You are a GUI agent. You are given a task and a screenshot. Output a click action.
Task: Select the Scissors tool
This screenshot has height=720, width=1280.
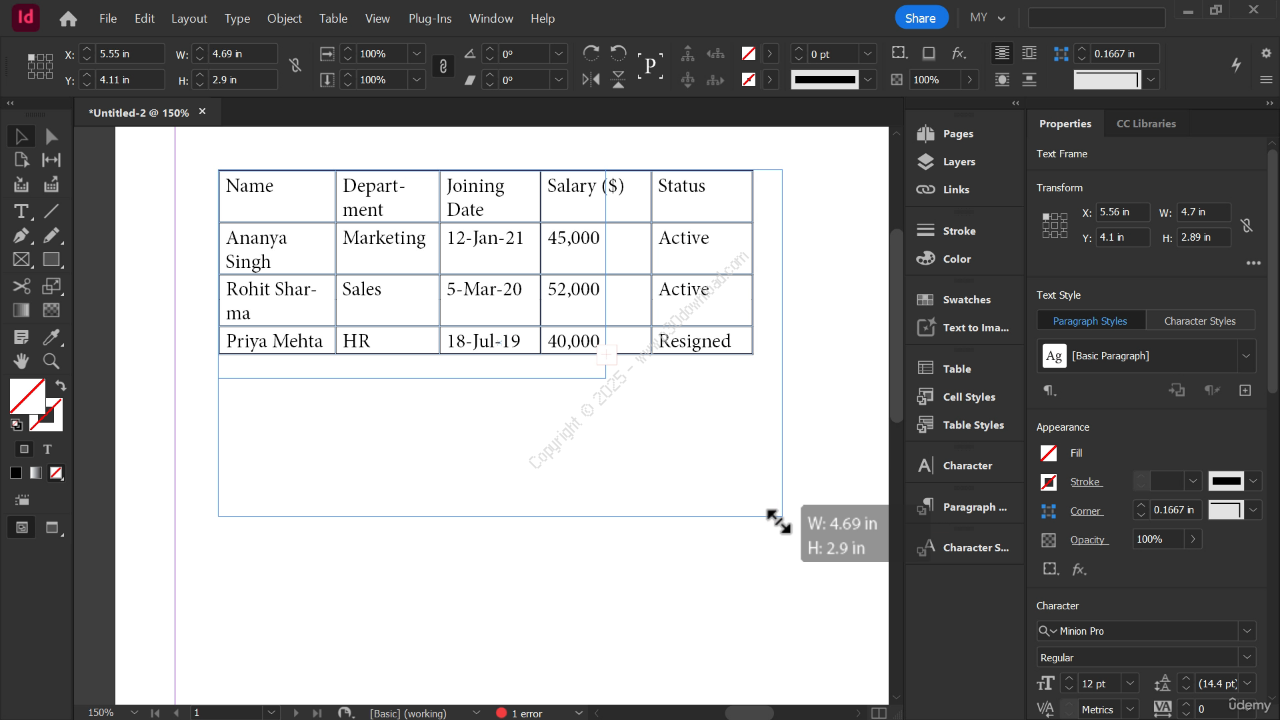(x=21, y=286)
